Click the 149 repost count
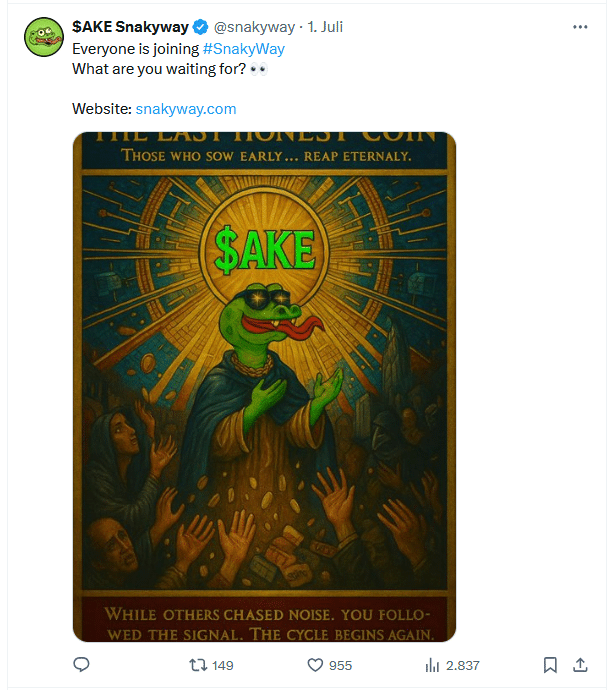 (x=223, y=665)
